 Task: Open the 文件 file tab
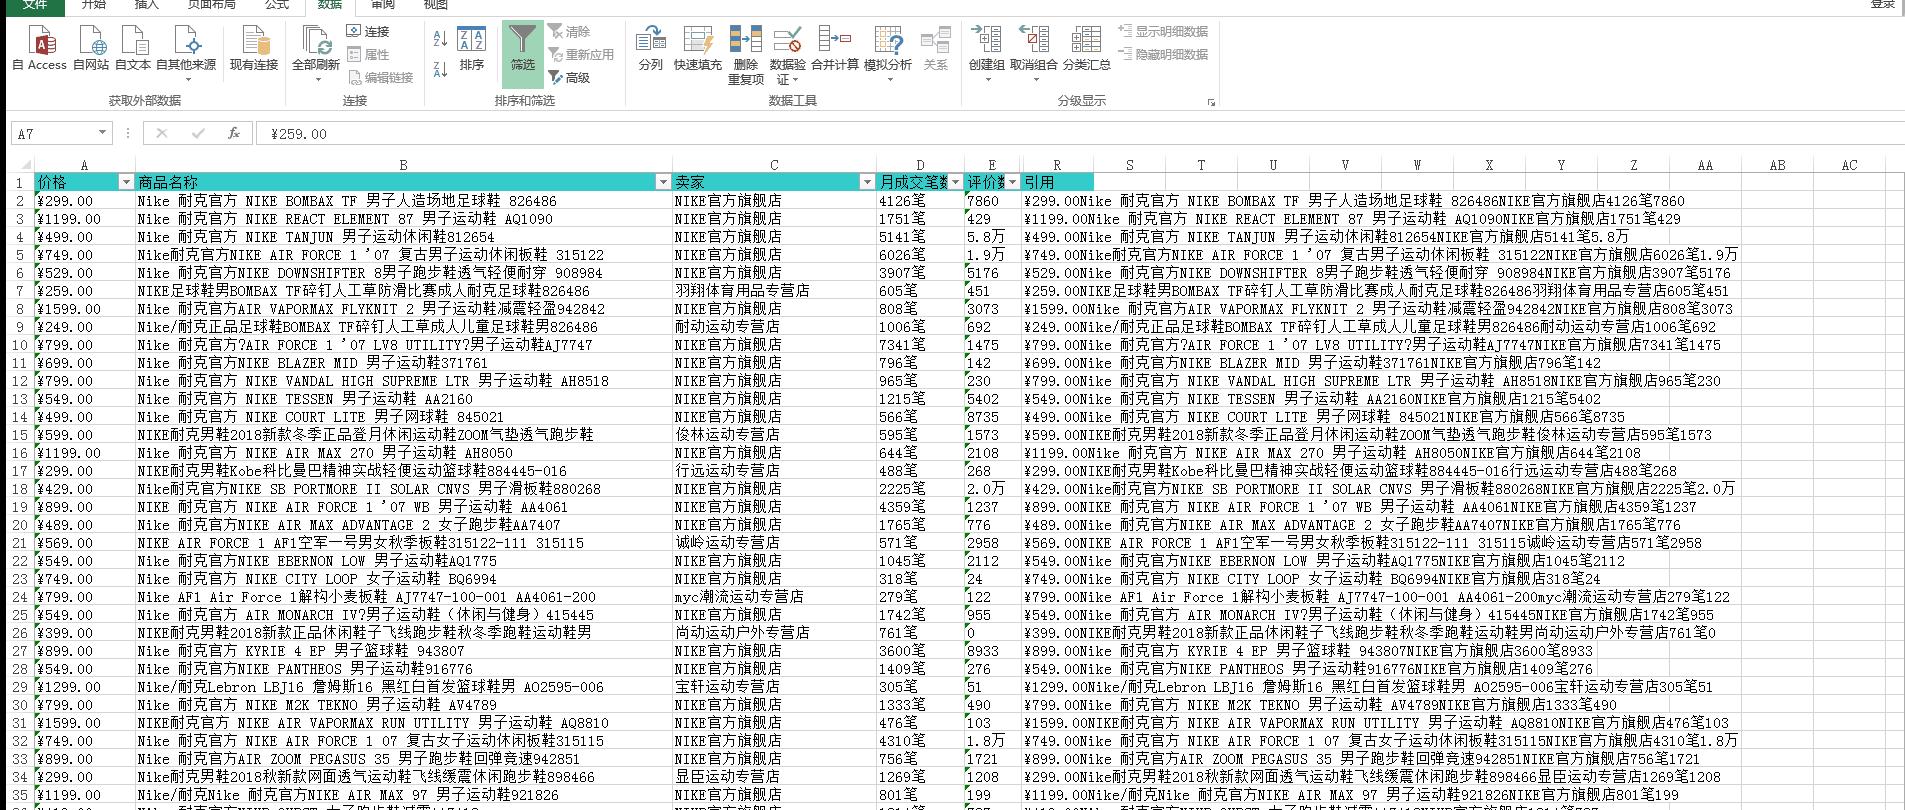[35, 5]
